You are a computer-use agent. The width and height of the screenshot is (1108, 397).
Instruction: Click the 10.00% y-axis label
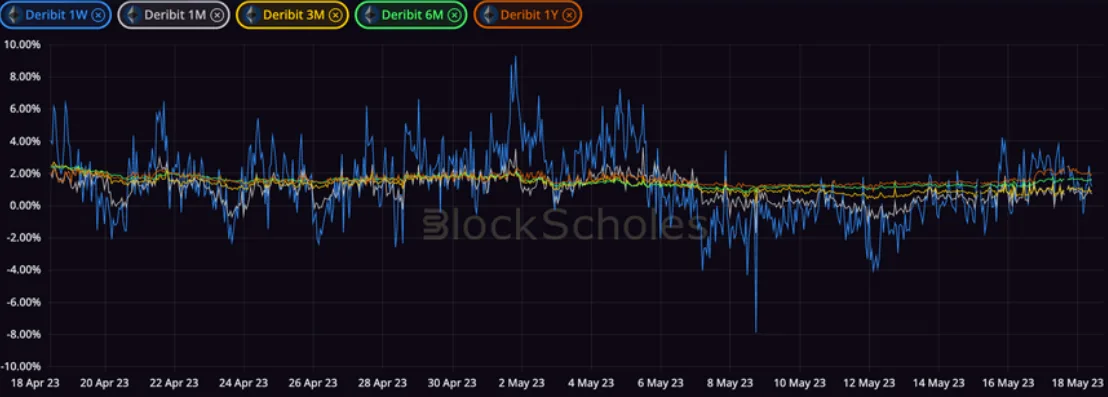(x=22, y=45)
